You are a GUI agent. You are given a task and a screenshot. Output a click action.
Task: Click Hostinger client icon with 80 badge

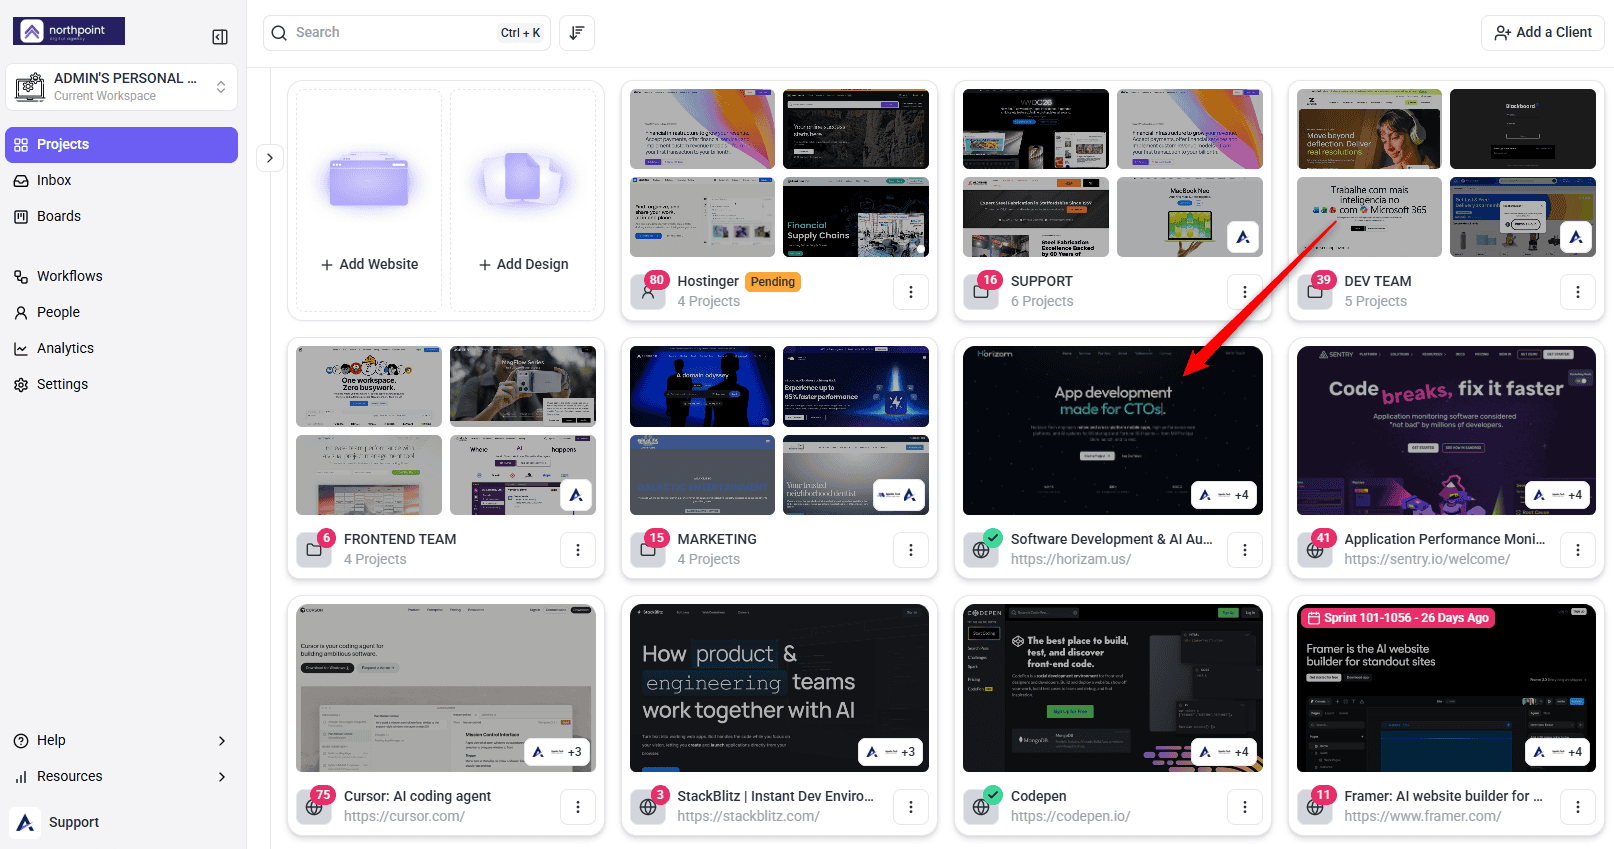tap(648, 292)
